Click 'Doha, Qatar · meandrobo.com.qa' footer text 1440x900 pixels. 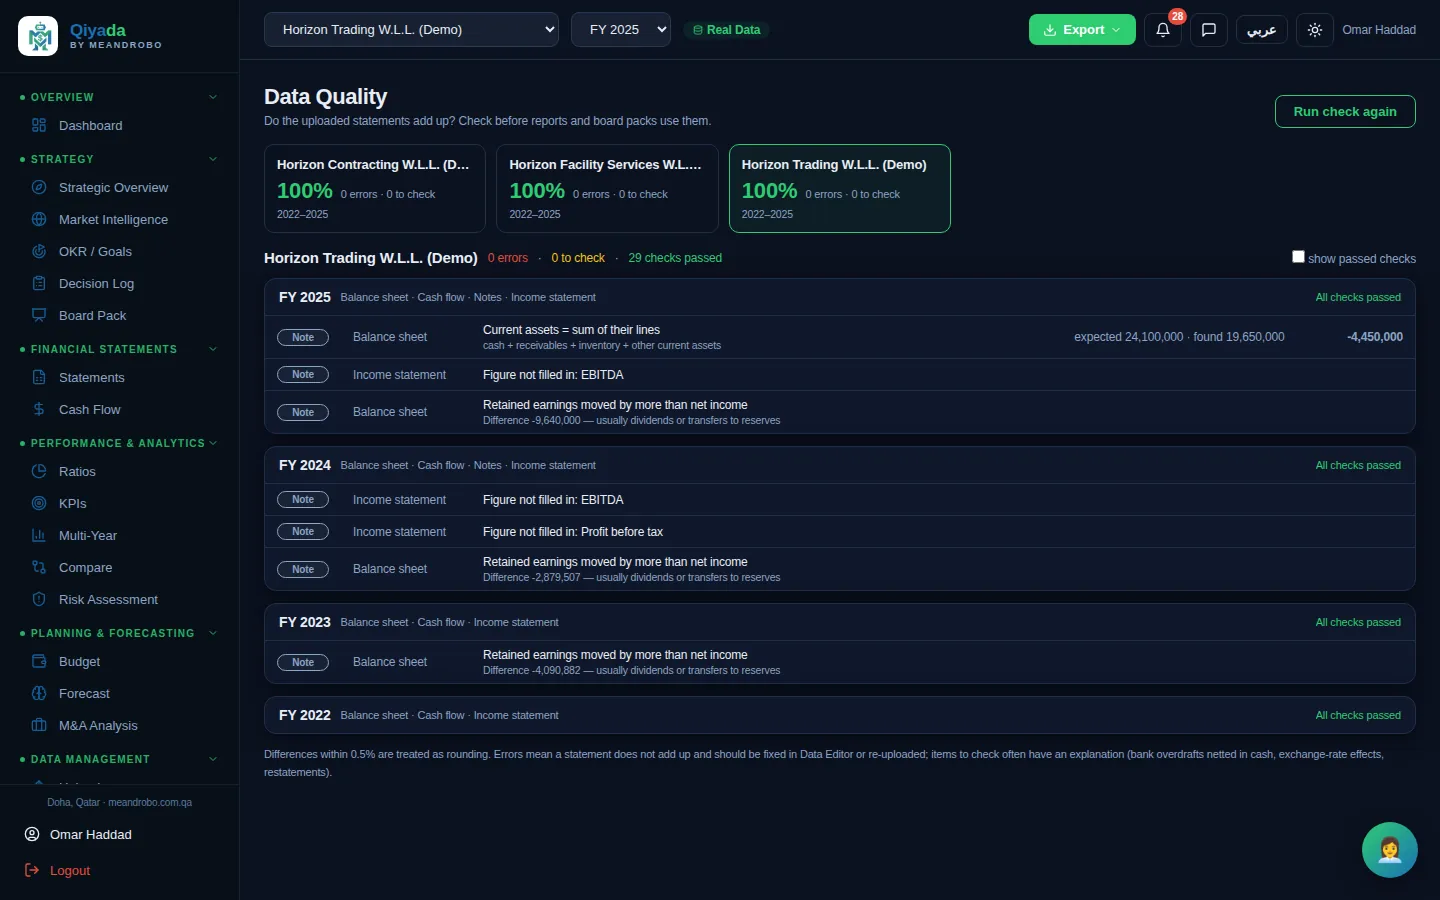119,802
